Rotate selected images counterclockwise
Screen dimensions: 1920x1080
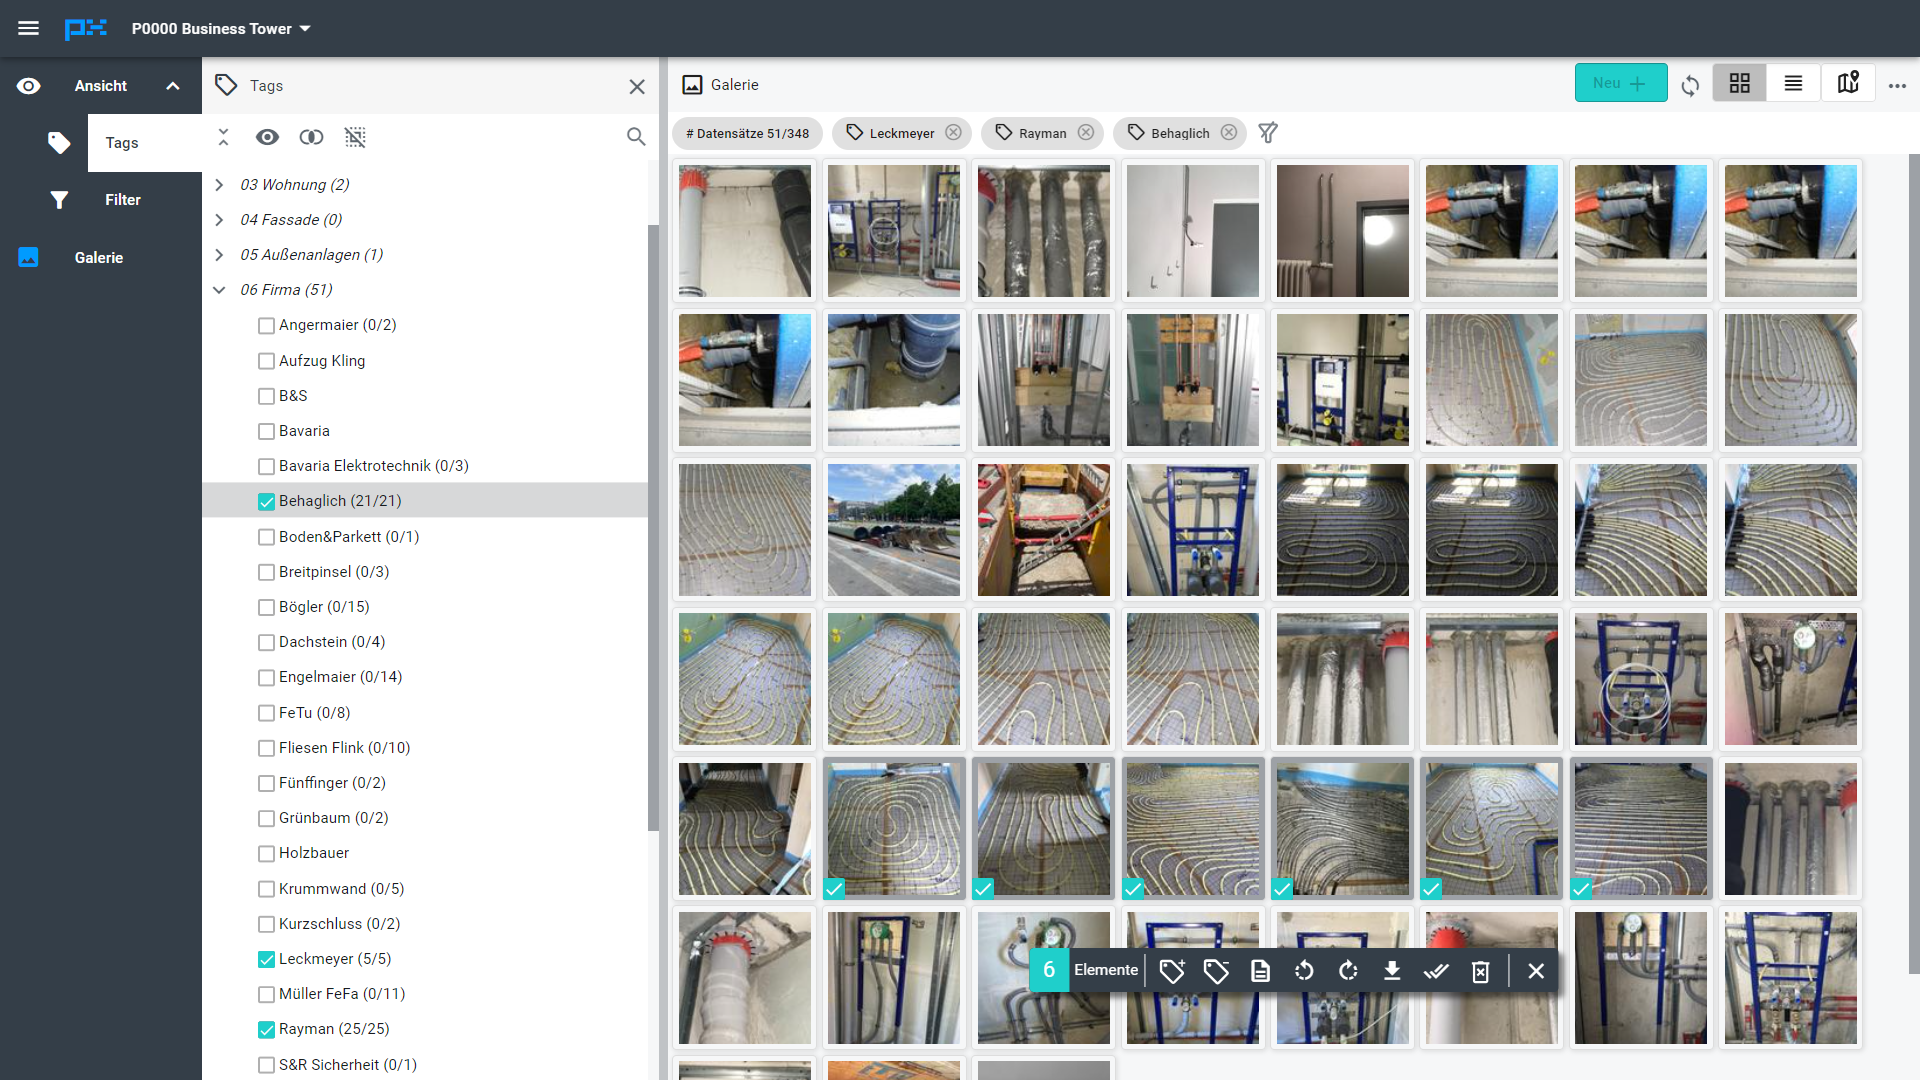coord(1304,971)
